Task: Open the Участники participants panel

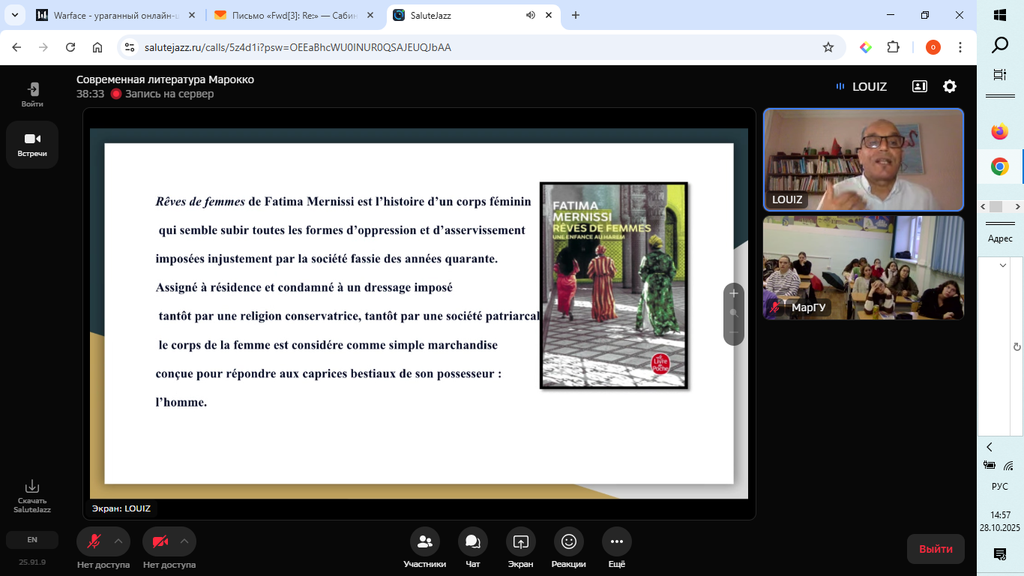Action: [x=424, y=542]
